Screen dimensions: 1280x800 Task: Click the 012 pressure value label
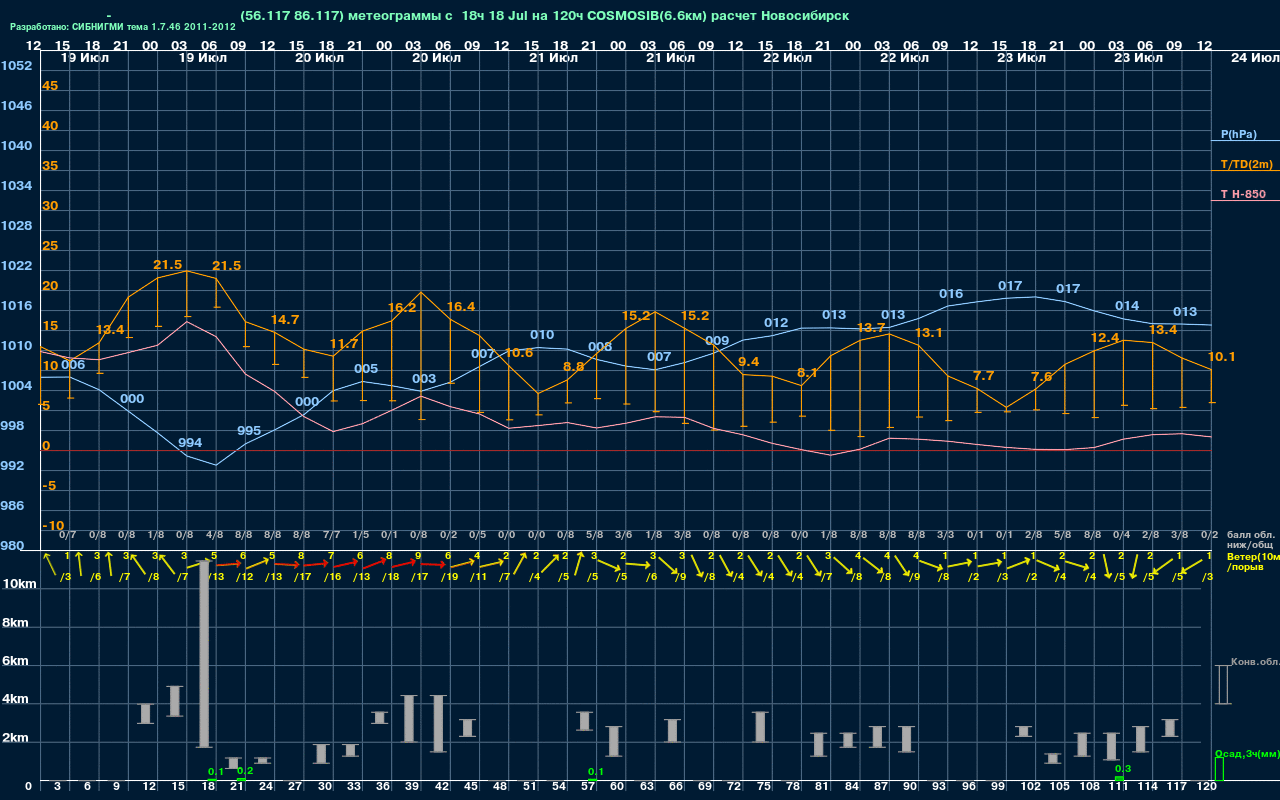[x=776, y=323]
